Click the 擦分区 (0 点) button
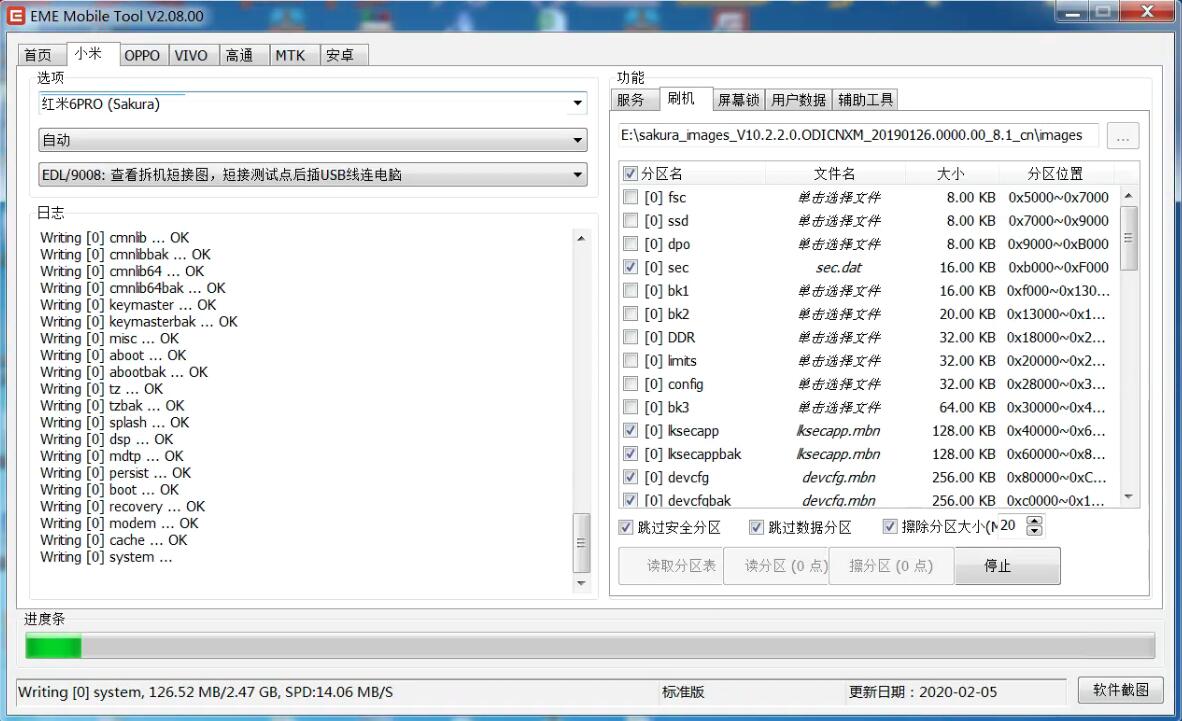Screen dimensions: 1182x721 click(891, 566)
